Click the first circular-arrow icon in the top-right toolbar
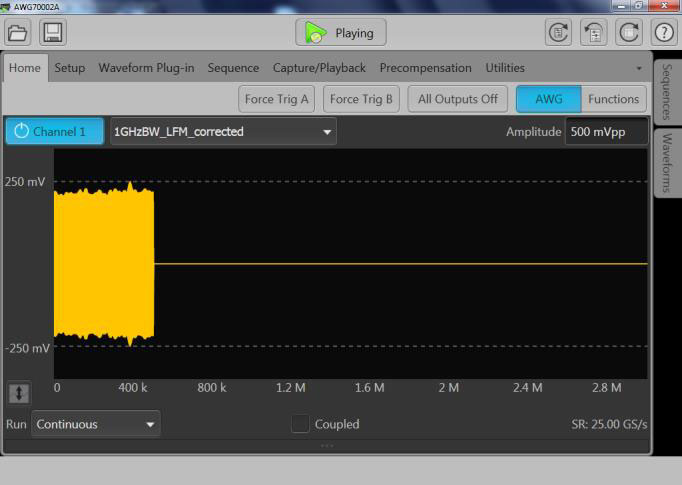The image size is (682, 485). (x=558, y=32)
